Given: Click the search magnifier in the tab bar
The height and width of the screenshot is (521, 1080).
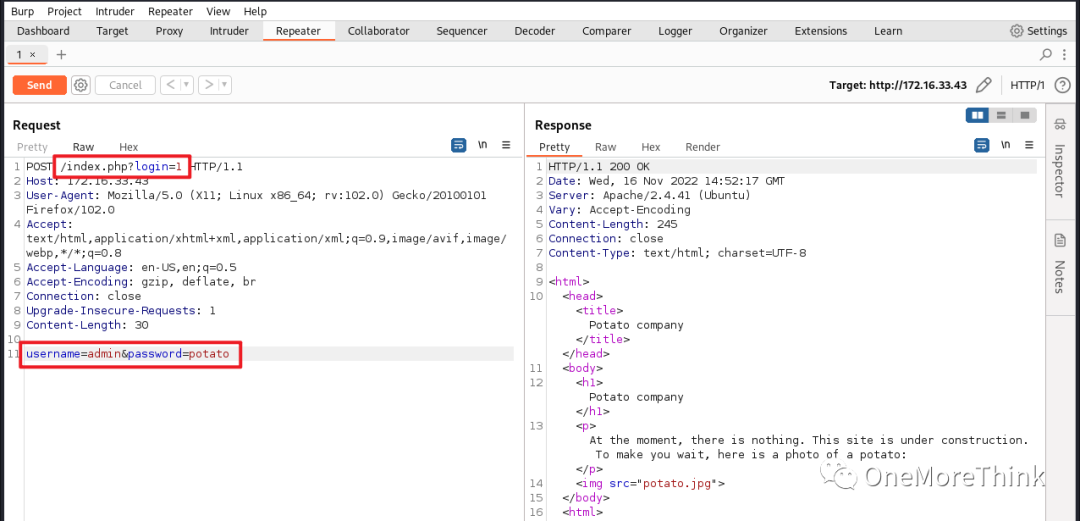Looking at the screenshot, I should click(1046, 54).
